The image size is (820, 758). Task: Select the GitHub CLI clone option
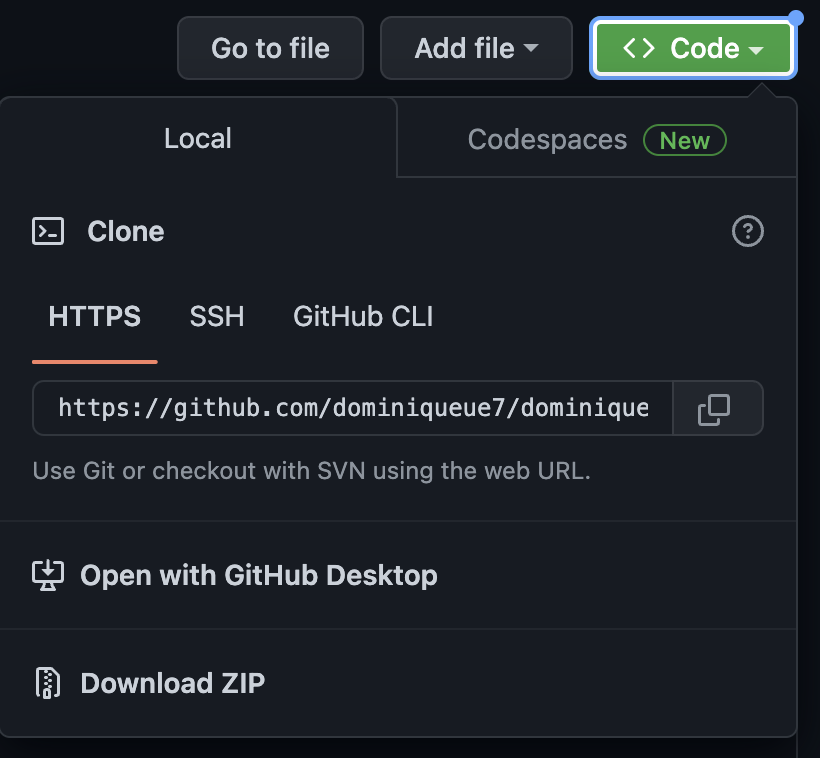363,316
